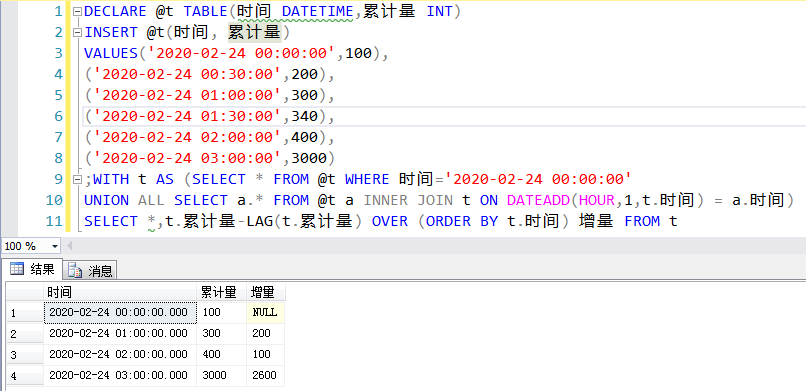Click the highlighted 累计量 on line 2
The height and width of the screenshot is (391, 806).
[254, 32]
